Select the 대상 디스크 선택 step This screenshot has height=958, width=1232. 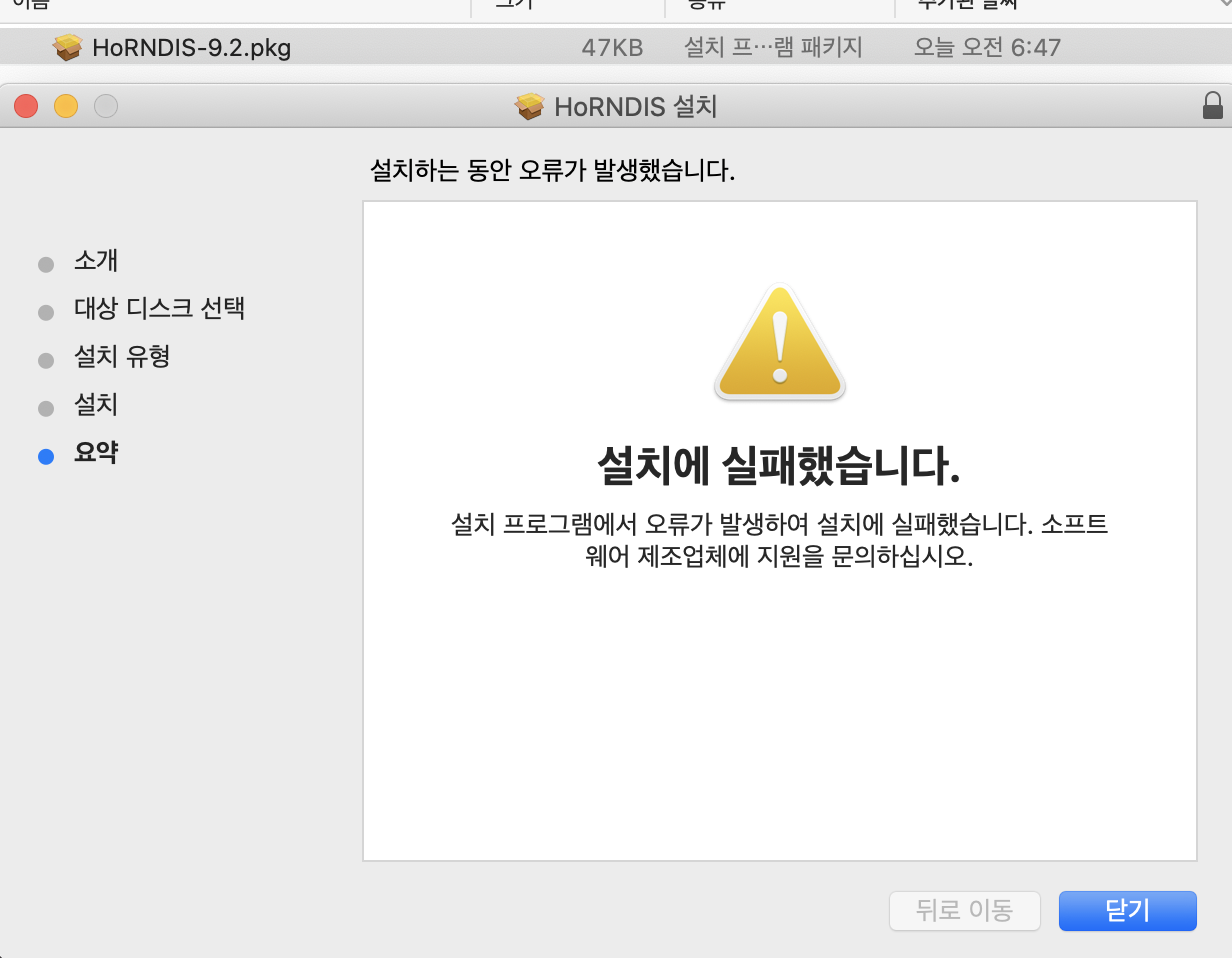click(x=159, y=308)
